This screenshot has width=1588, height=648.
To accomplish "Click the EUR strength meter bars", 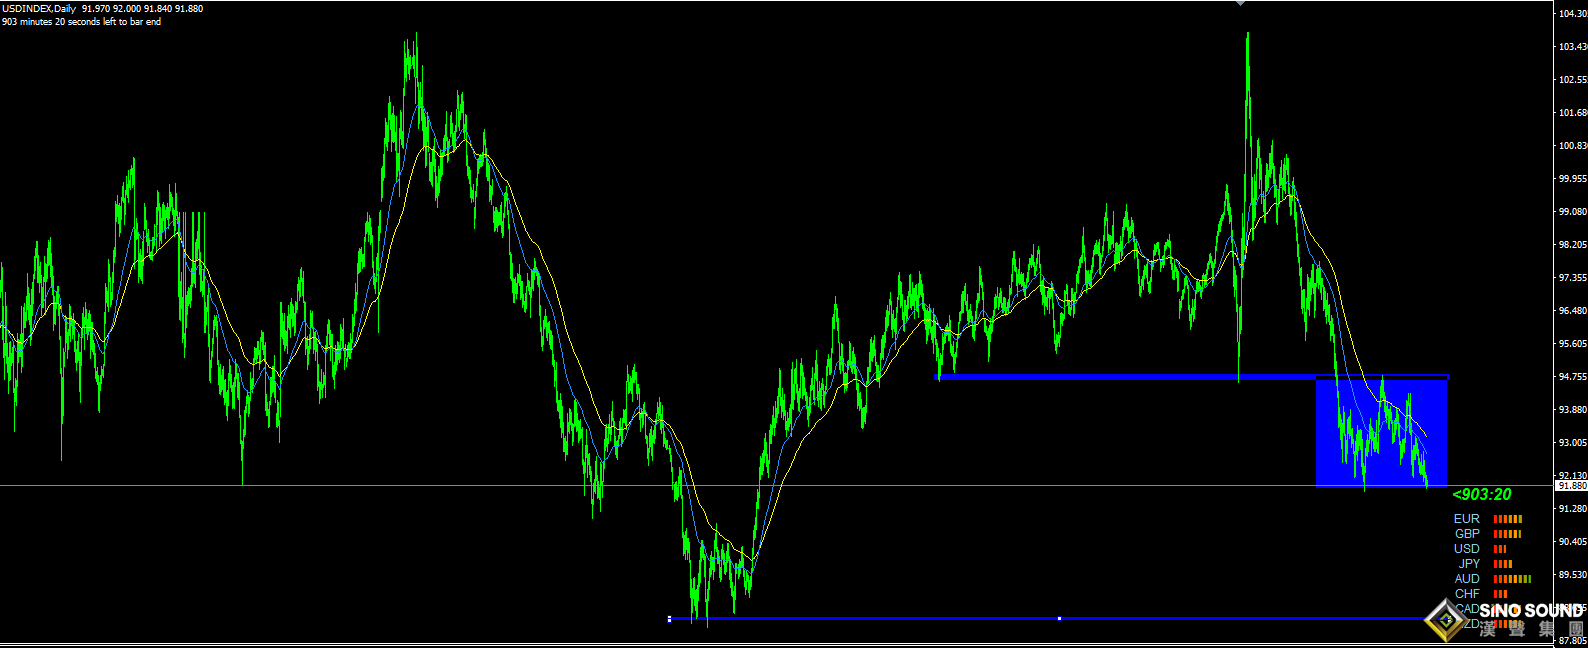I will (x=1507, y=519).
